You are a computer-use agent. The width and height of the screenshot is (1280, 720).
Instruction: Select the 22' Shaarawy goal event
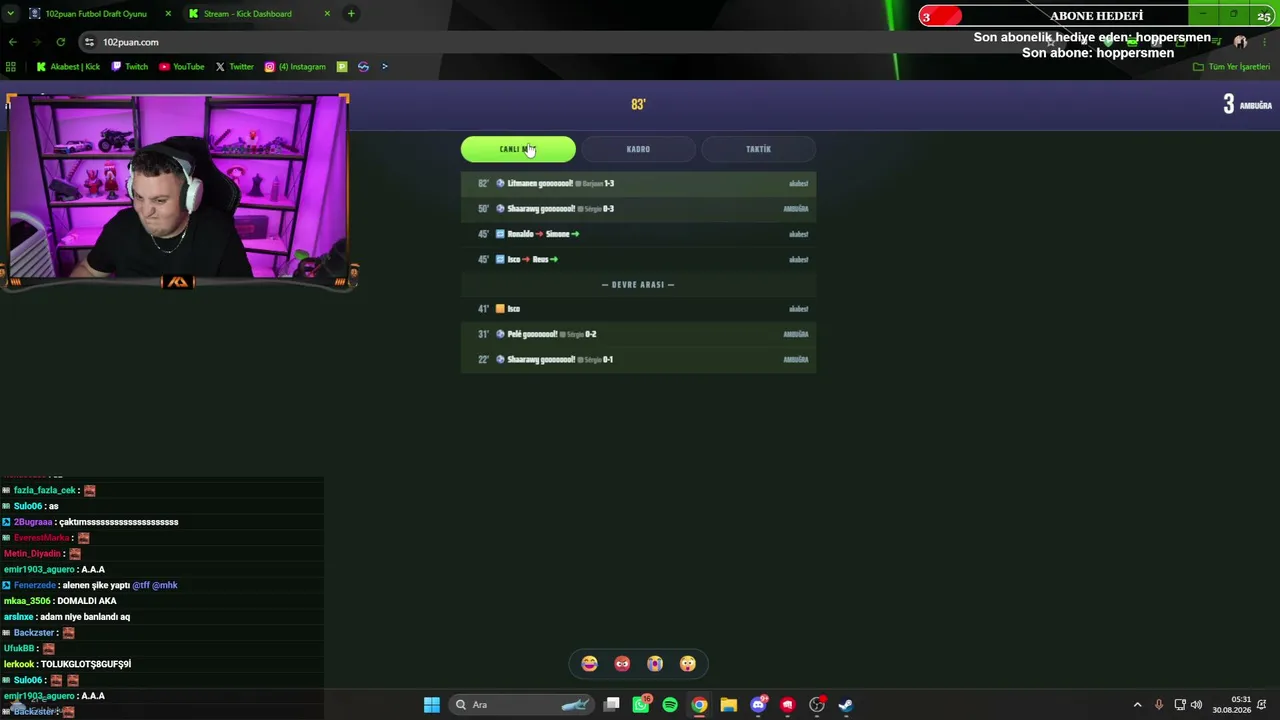click(638, 359)
